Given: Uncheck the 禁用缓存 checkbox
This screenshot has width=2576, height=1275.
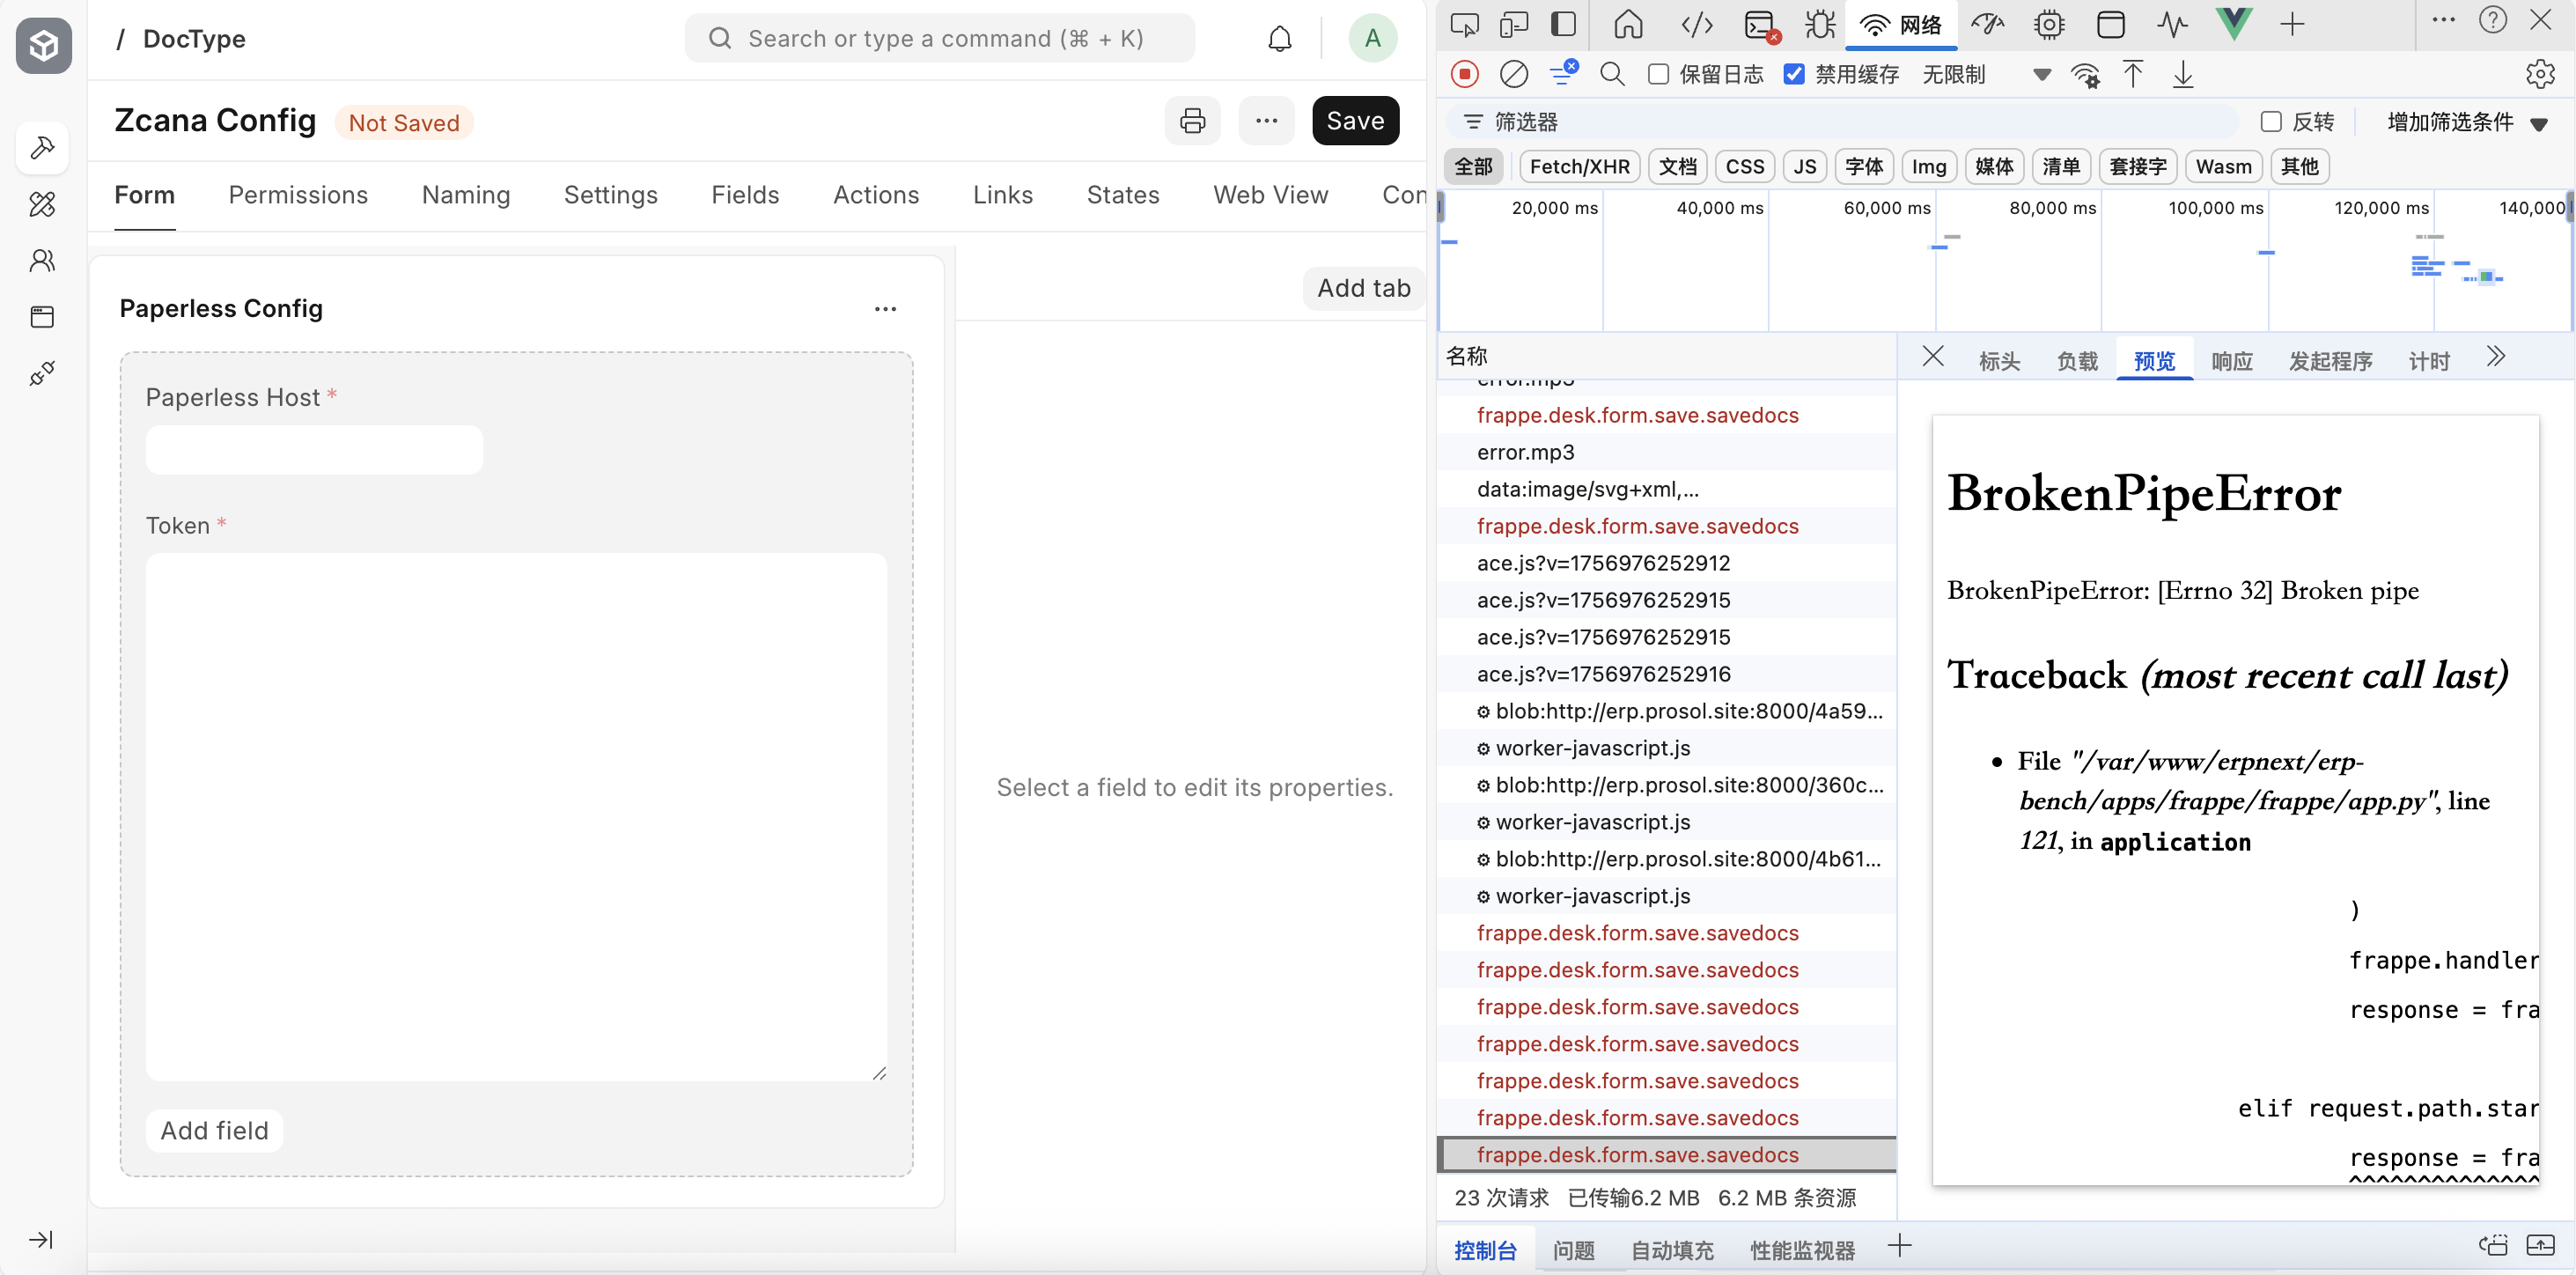Looking at the screenshot, I should click(x=1794, y=74).
